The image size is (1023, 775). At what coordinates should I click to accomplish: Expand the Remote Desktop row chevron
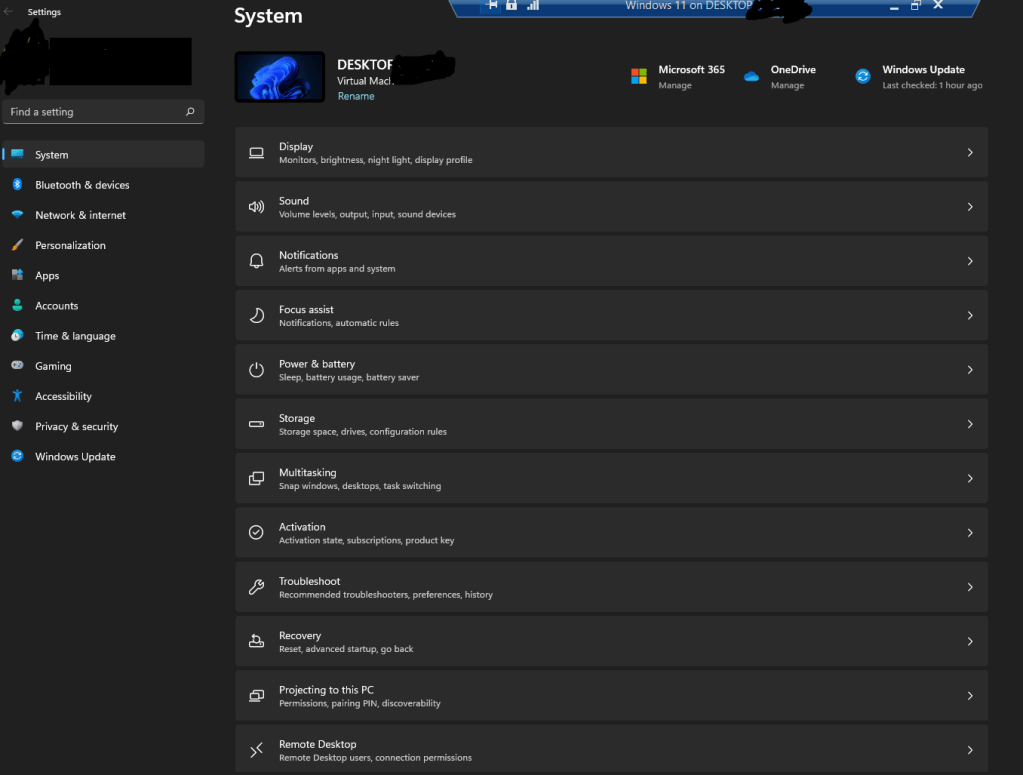pyautogui.click(x=969, y=750)
